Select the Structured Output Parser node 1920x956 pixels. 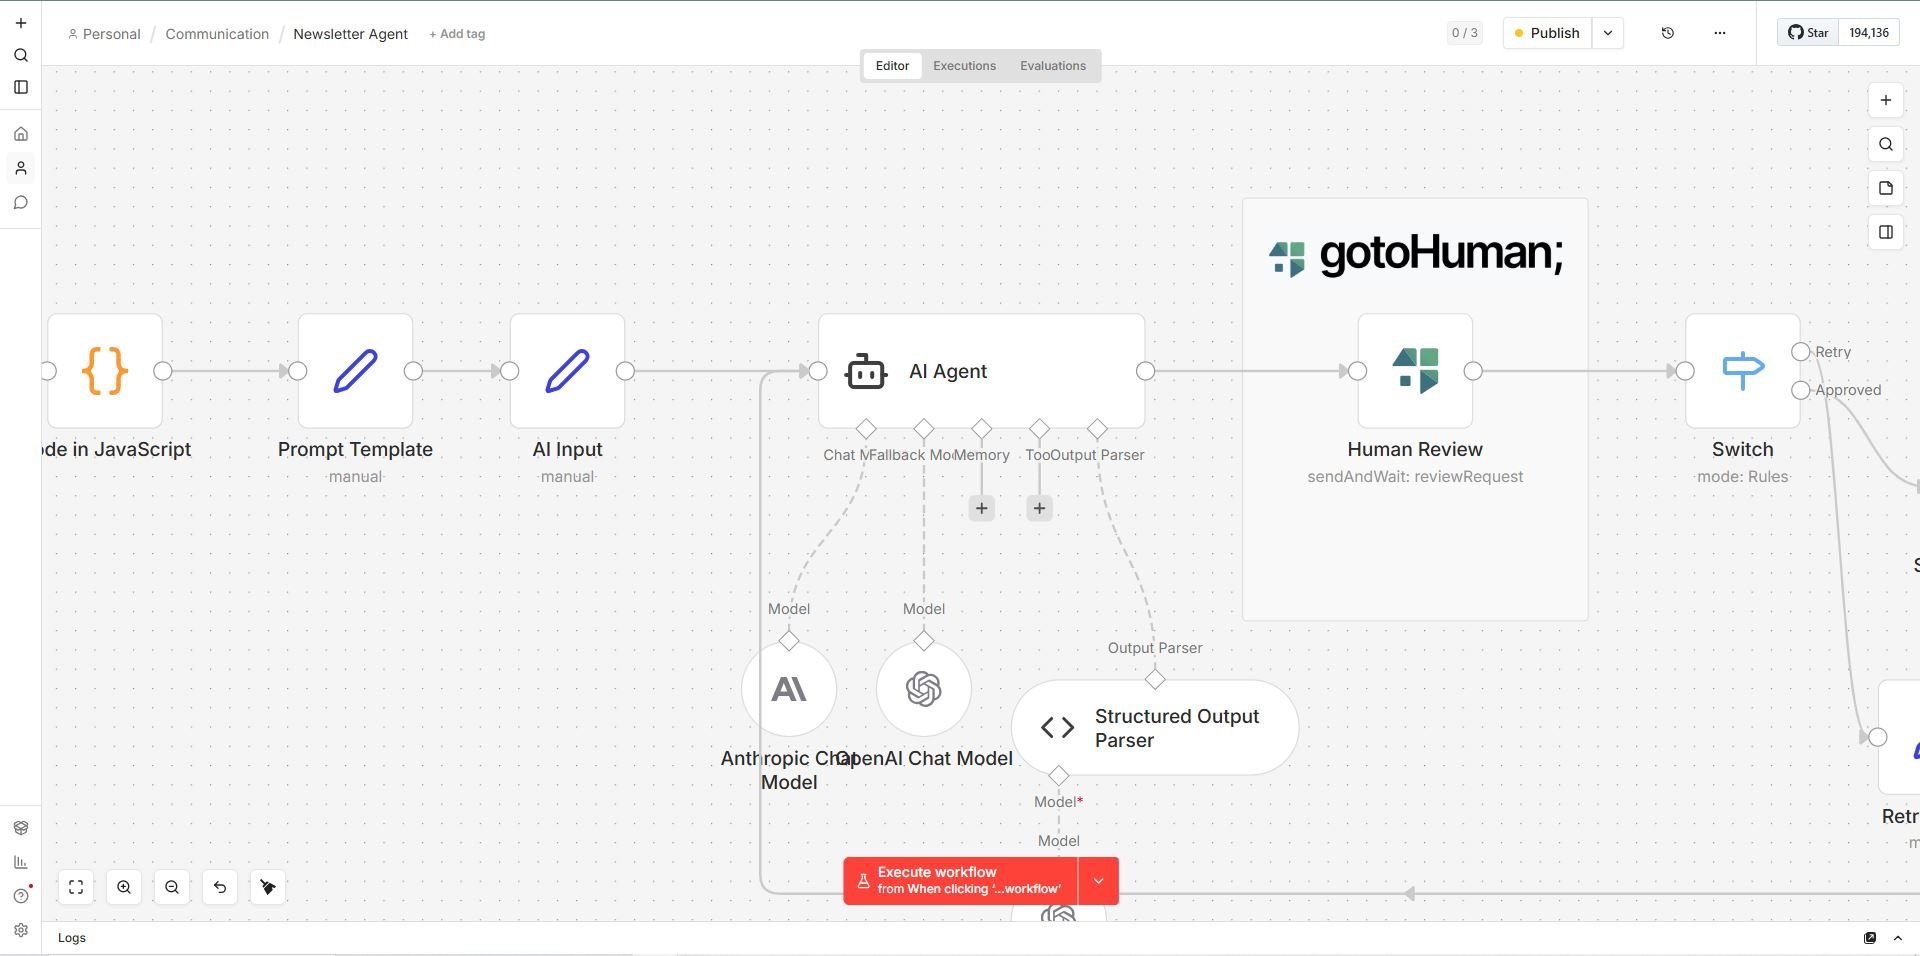(x=1155, y=728)
